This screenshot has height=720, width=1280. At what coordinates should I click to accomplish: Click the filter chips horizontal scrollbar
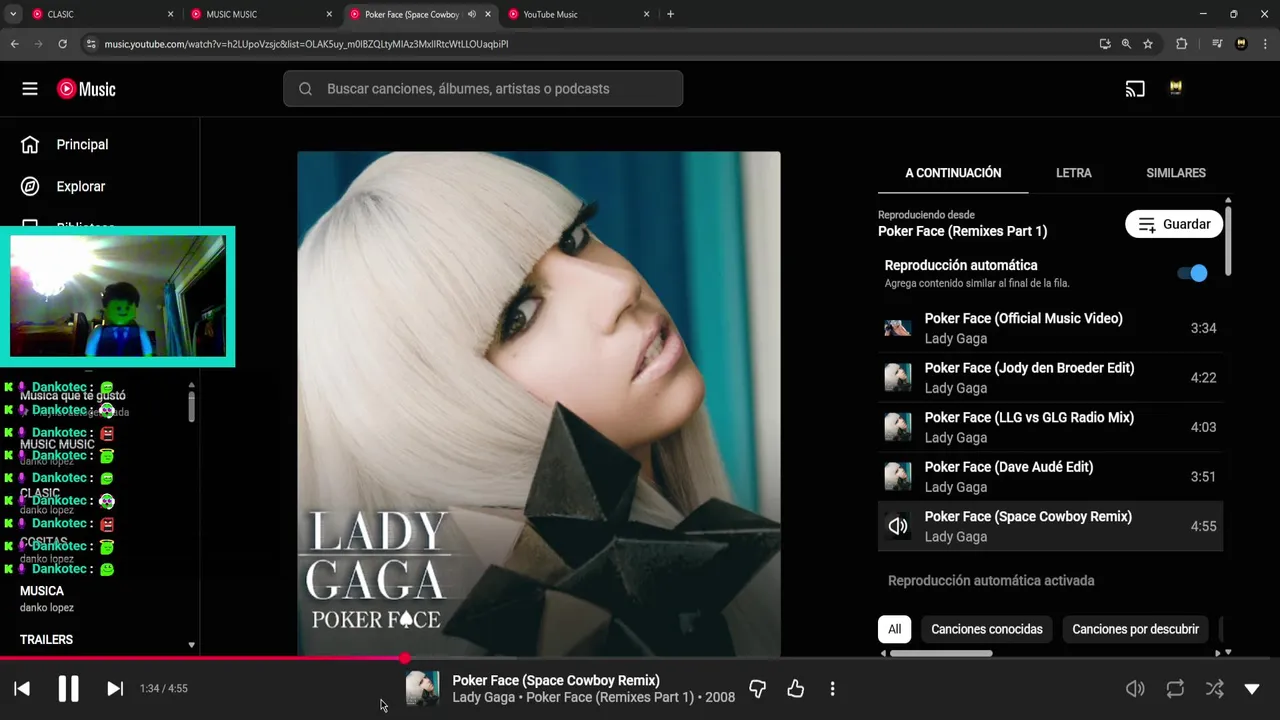tap(941, 653)
